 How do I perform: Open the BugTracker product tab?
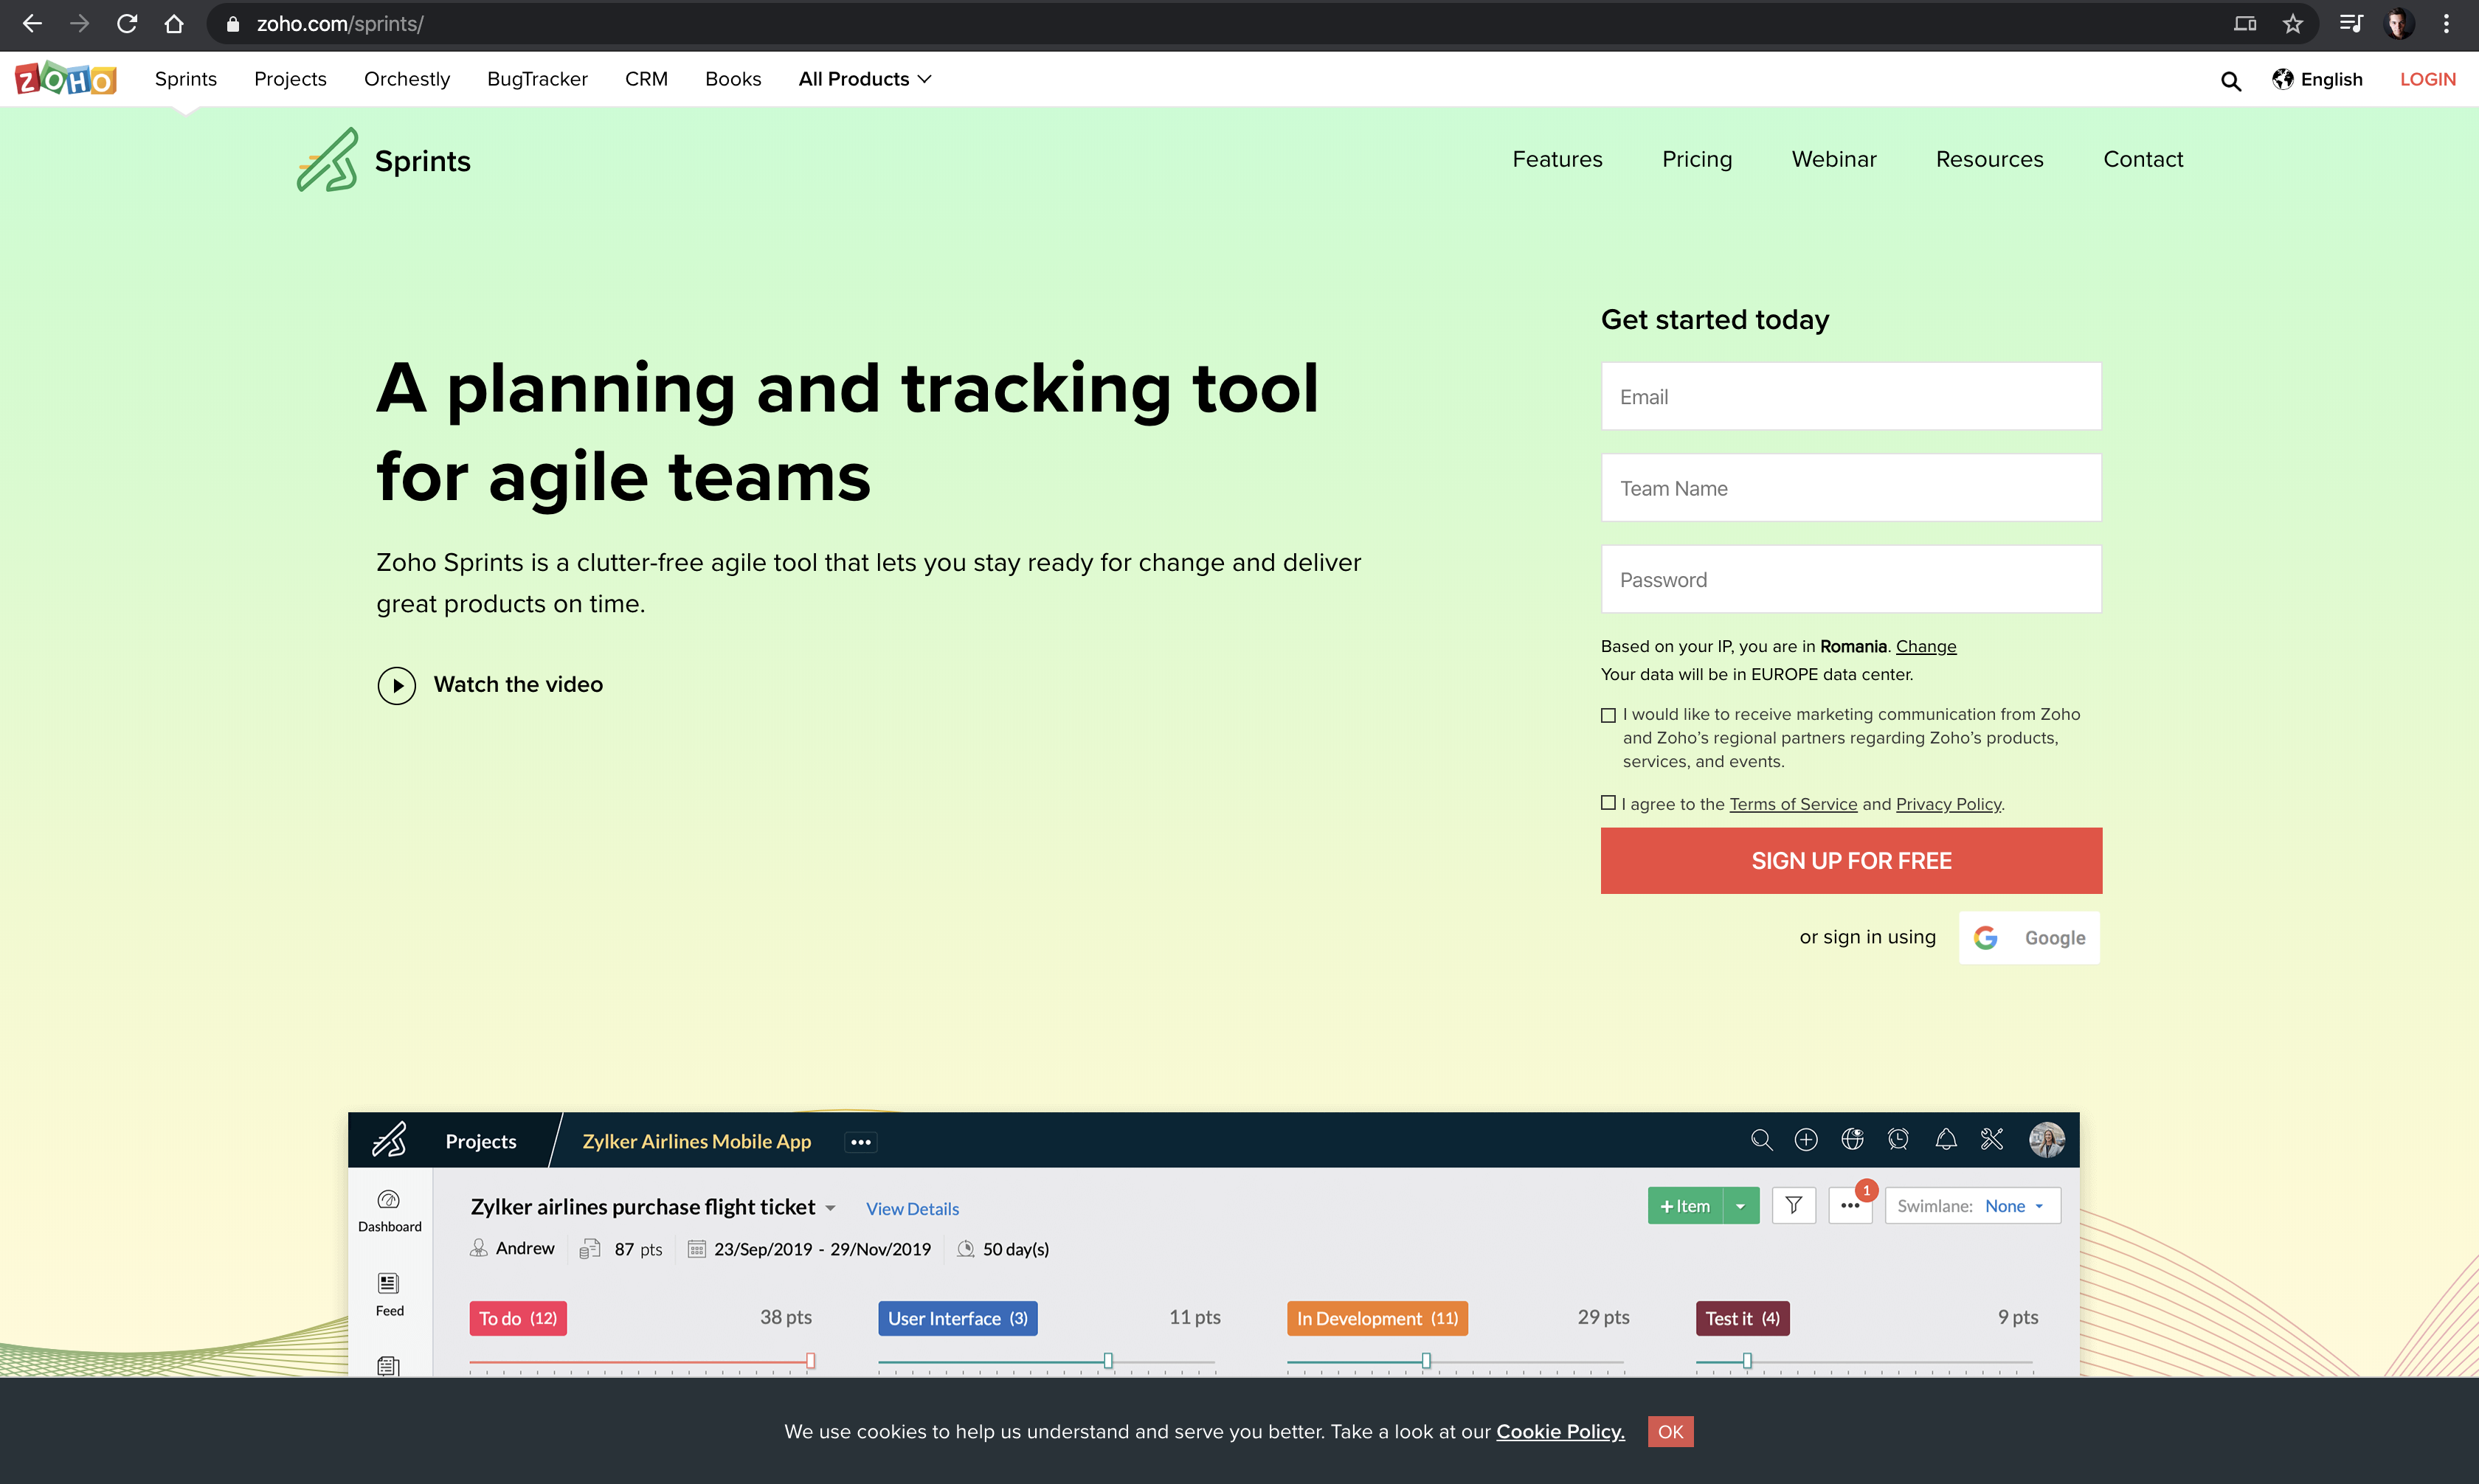[536, 79]
